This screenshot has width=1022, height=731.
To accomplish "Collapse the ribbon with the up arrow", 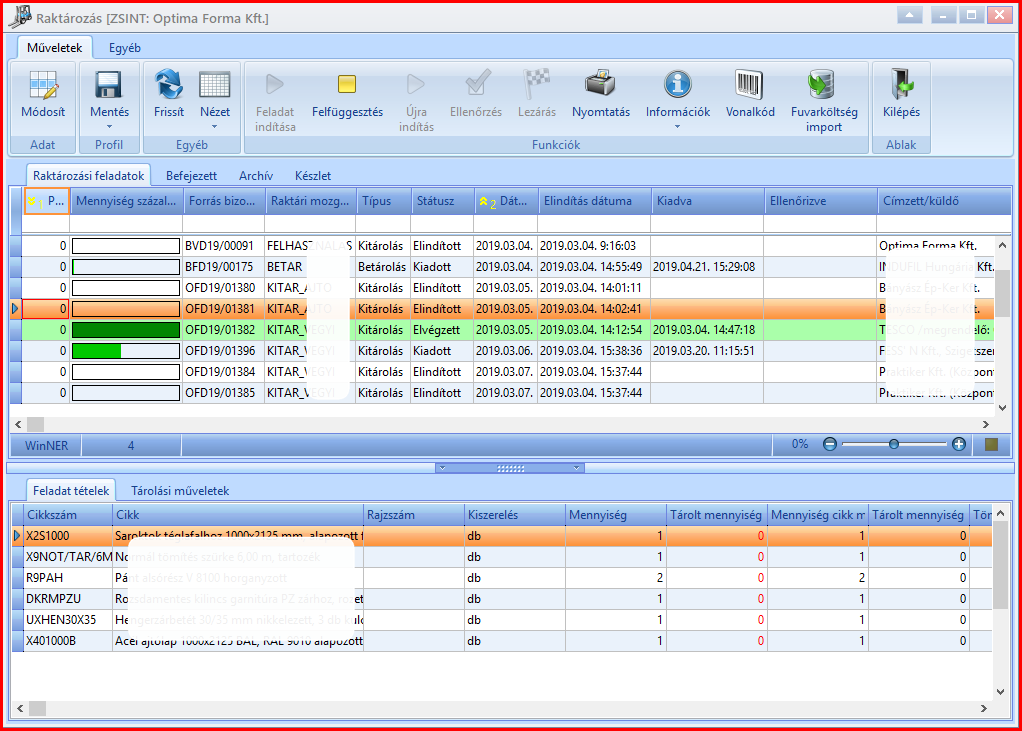I will tap(909, 15).
